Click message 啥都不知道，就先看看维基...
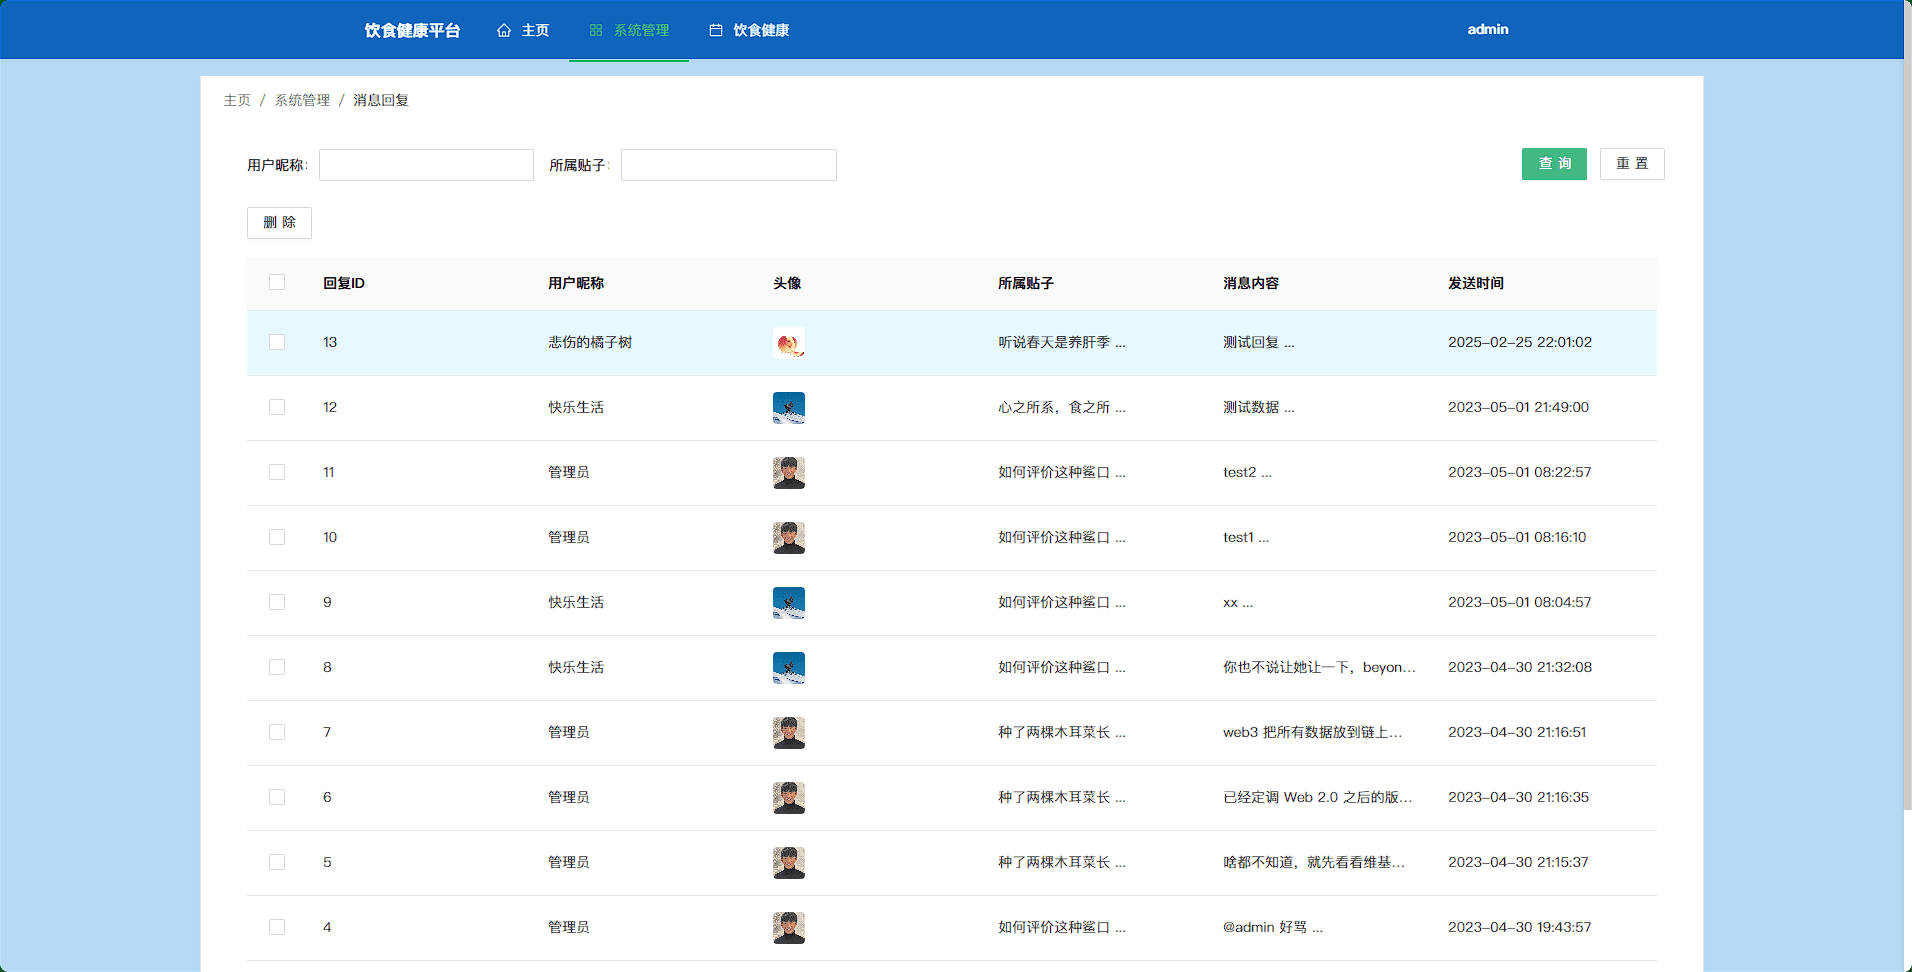This screenshot has height=972, width=1912. coord(1313,862)
